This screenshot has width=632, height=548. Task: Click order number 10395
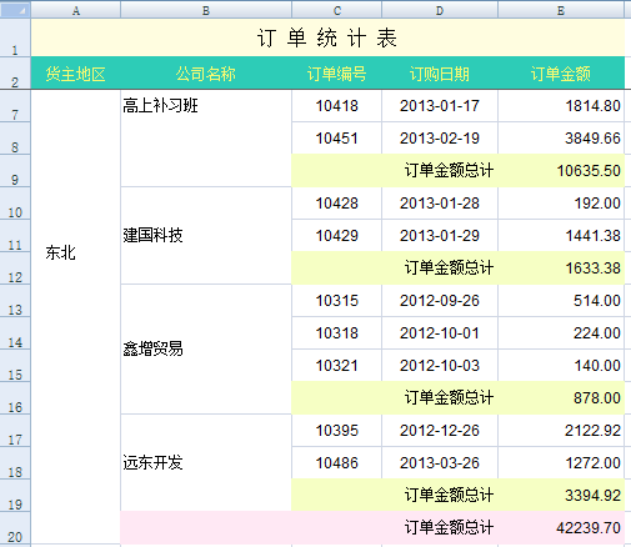click(x=337, y=431)
